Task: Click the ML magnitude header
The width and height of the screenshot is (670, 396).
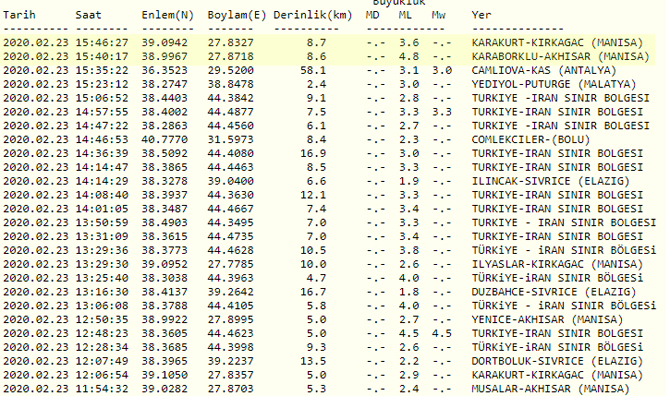Action: pyautogui.click(x=405, y=15)
